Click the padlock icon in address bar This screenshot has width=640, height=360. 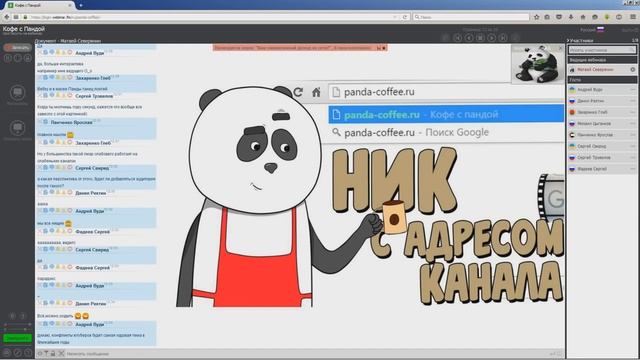pos(25,17)
